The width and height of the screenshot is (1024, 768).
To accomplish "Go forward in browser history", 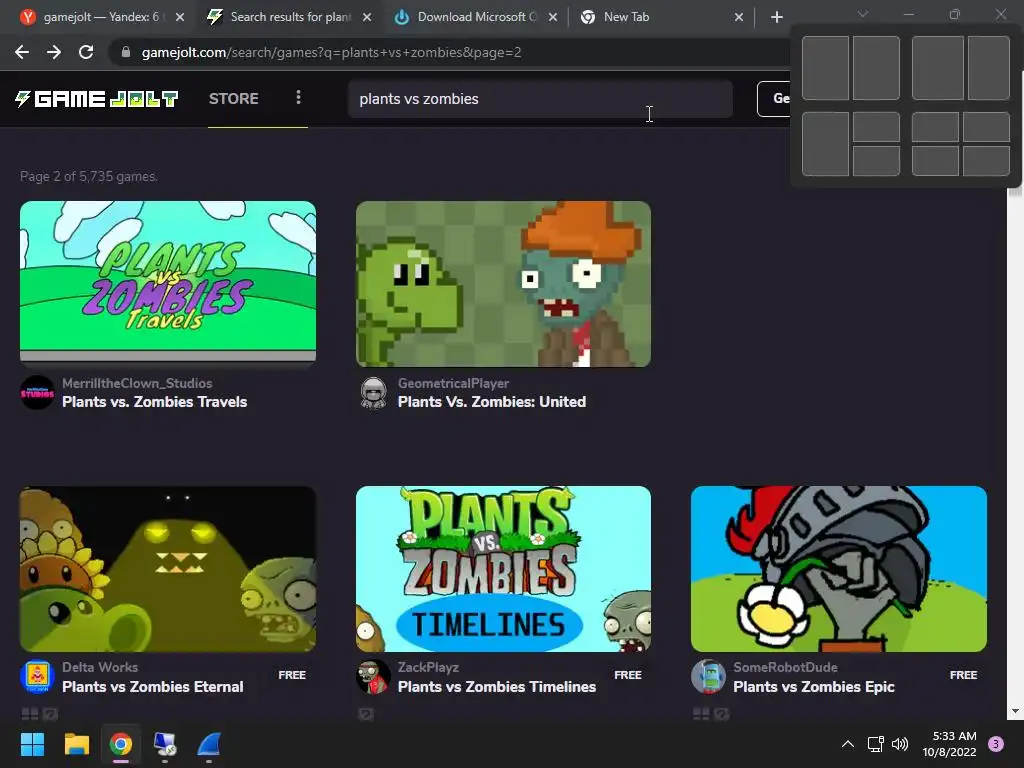I will pos(54,52).
